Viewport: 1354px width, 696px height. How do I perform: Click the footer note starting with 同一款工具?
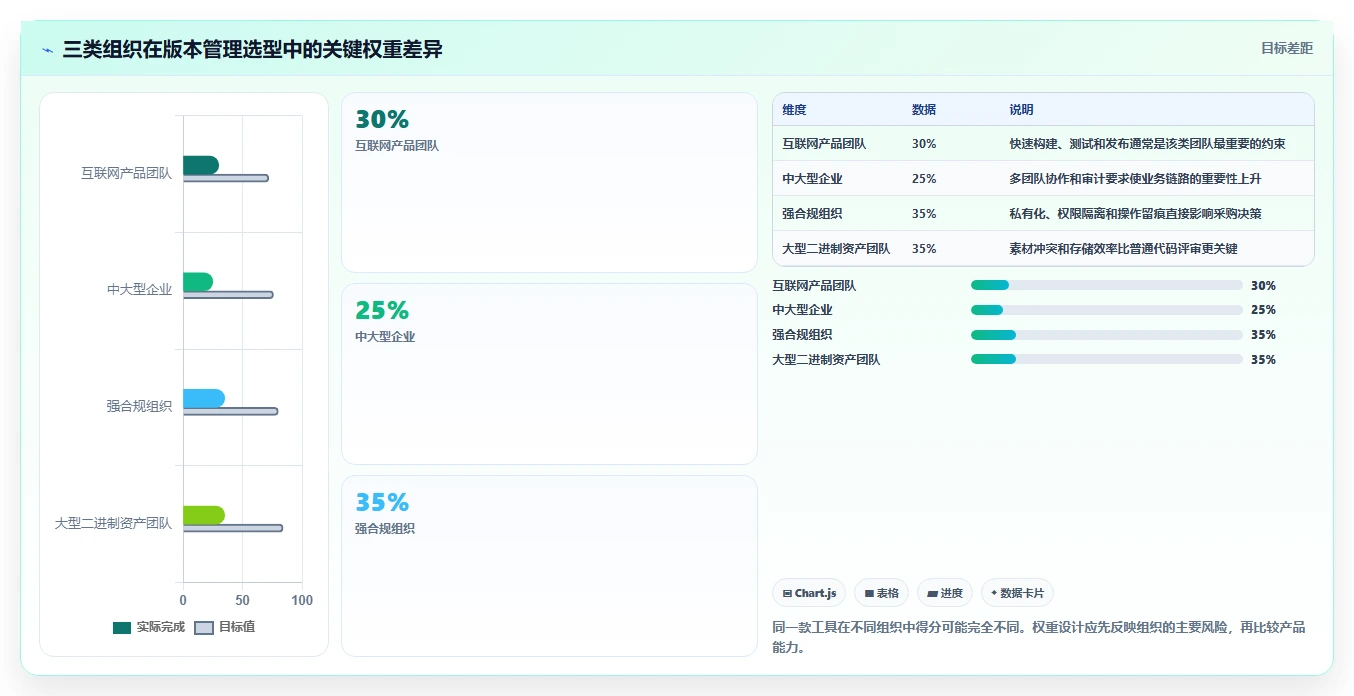1039,637
